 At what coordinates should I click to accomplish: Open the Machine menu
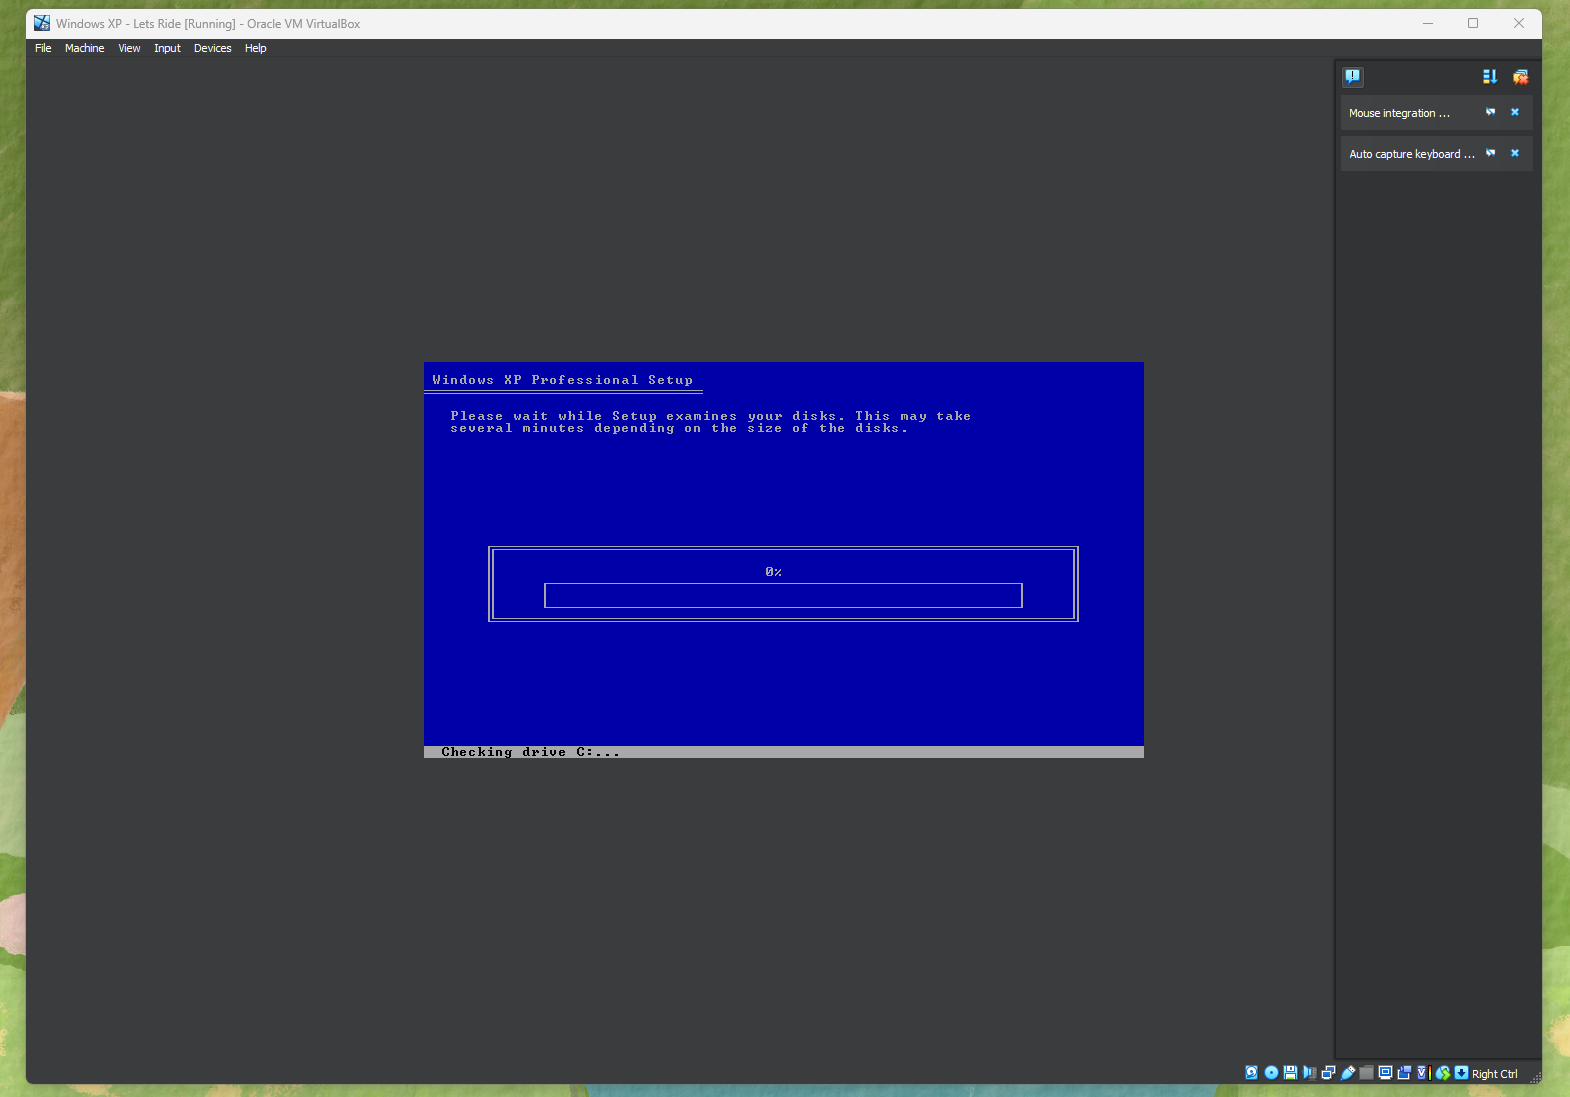tap(85, 48)
